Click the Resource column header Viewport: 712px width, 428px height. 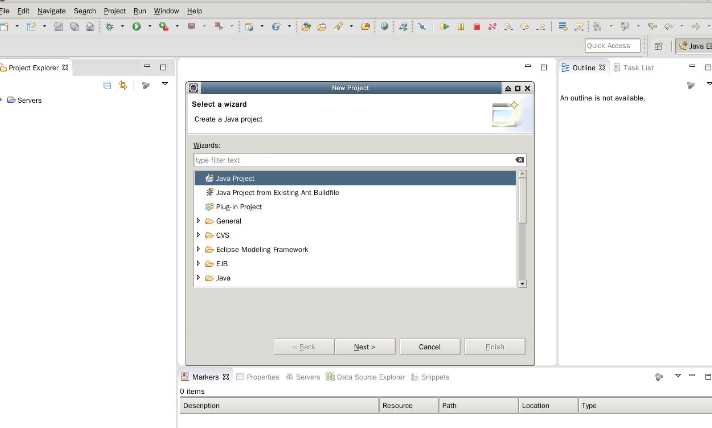(409, 405)
